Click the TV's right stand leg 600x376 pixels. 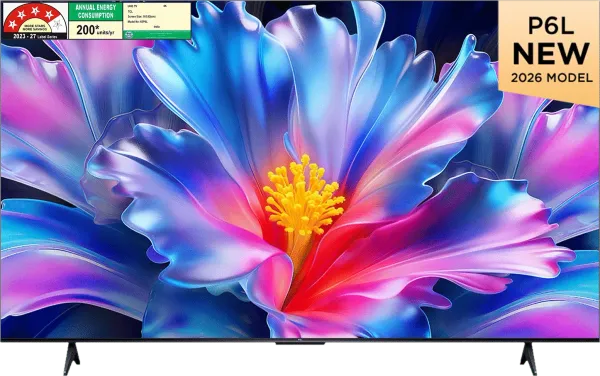tap(528, 358)
